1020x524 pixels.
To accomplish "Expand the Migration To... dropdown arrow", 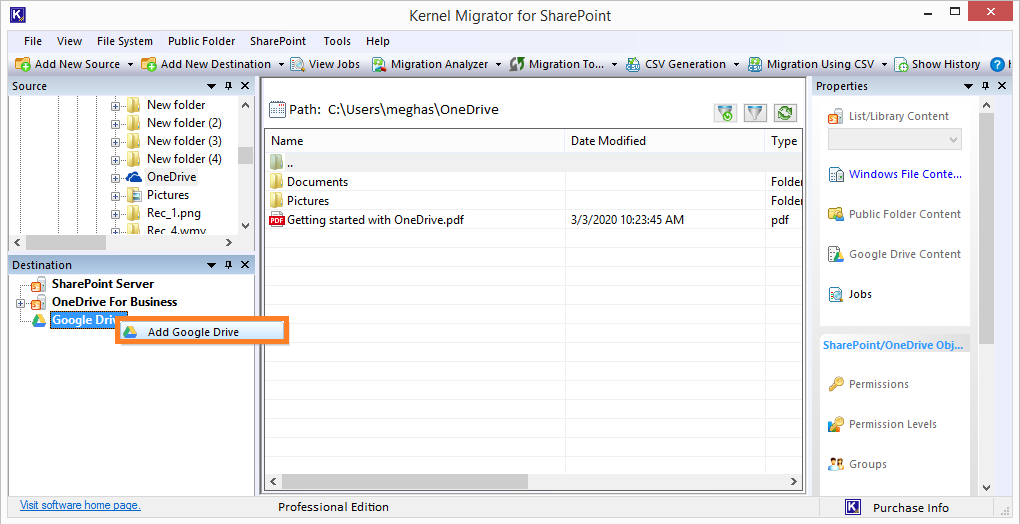I will (615, 64).
